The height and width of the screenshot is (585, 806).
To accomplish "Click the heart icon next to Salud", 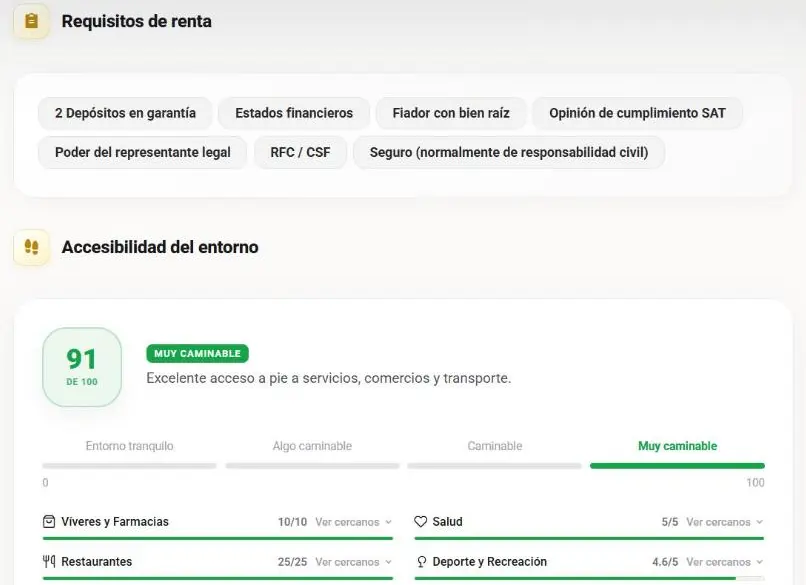I will pos(420,522).
